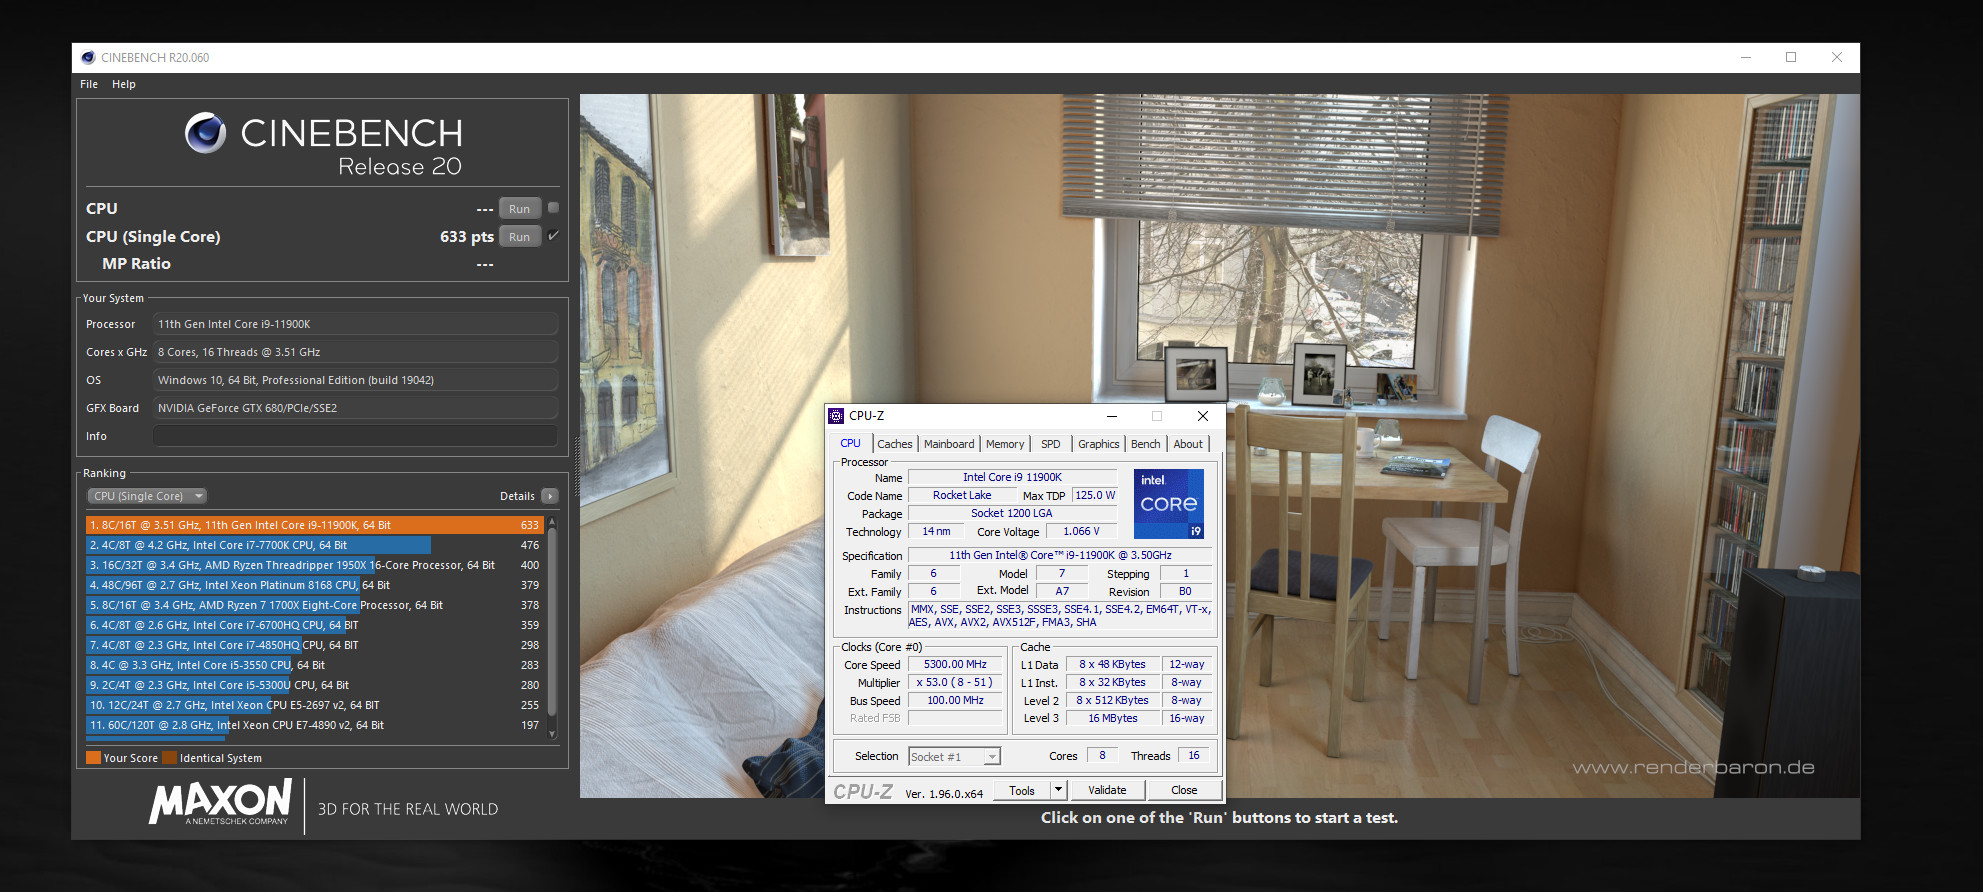This screenshot has width=1983, height=892.
Task: Open the Help menu
Action: coord(124,84)
